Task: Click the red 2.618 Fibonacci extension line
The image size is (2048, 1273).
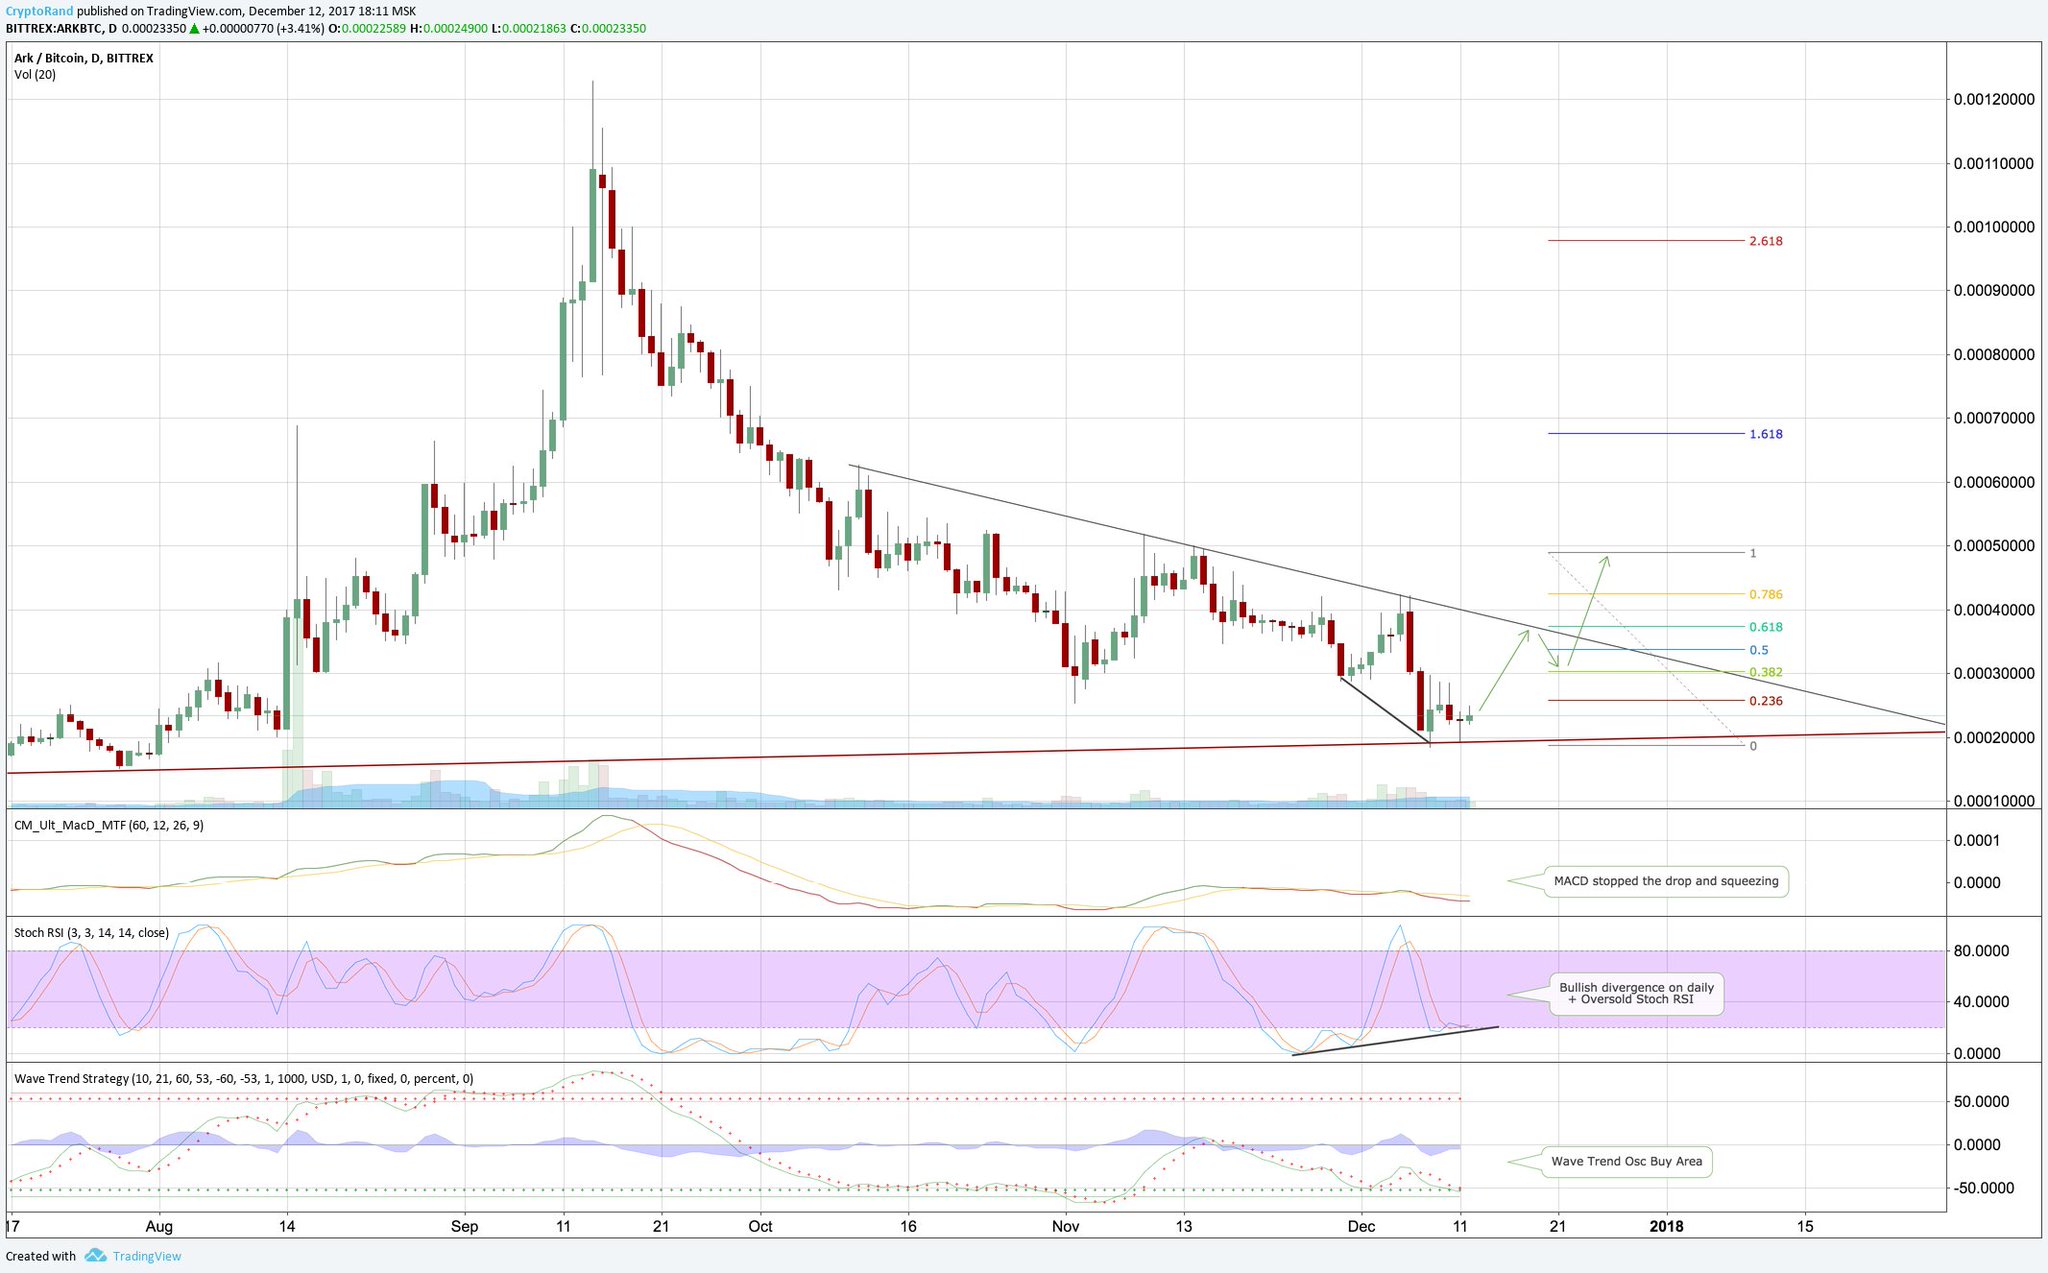Action: [1645, 240]
